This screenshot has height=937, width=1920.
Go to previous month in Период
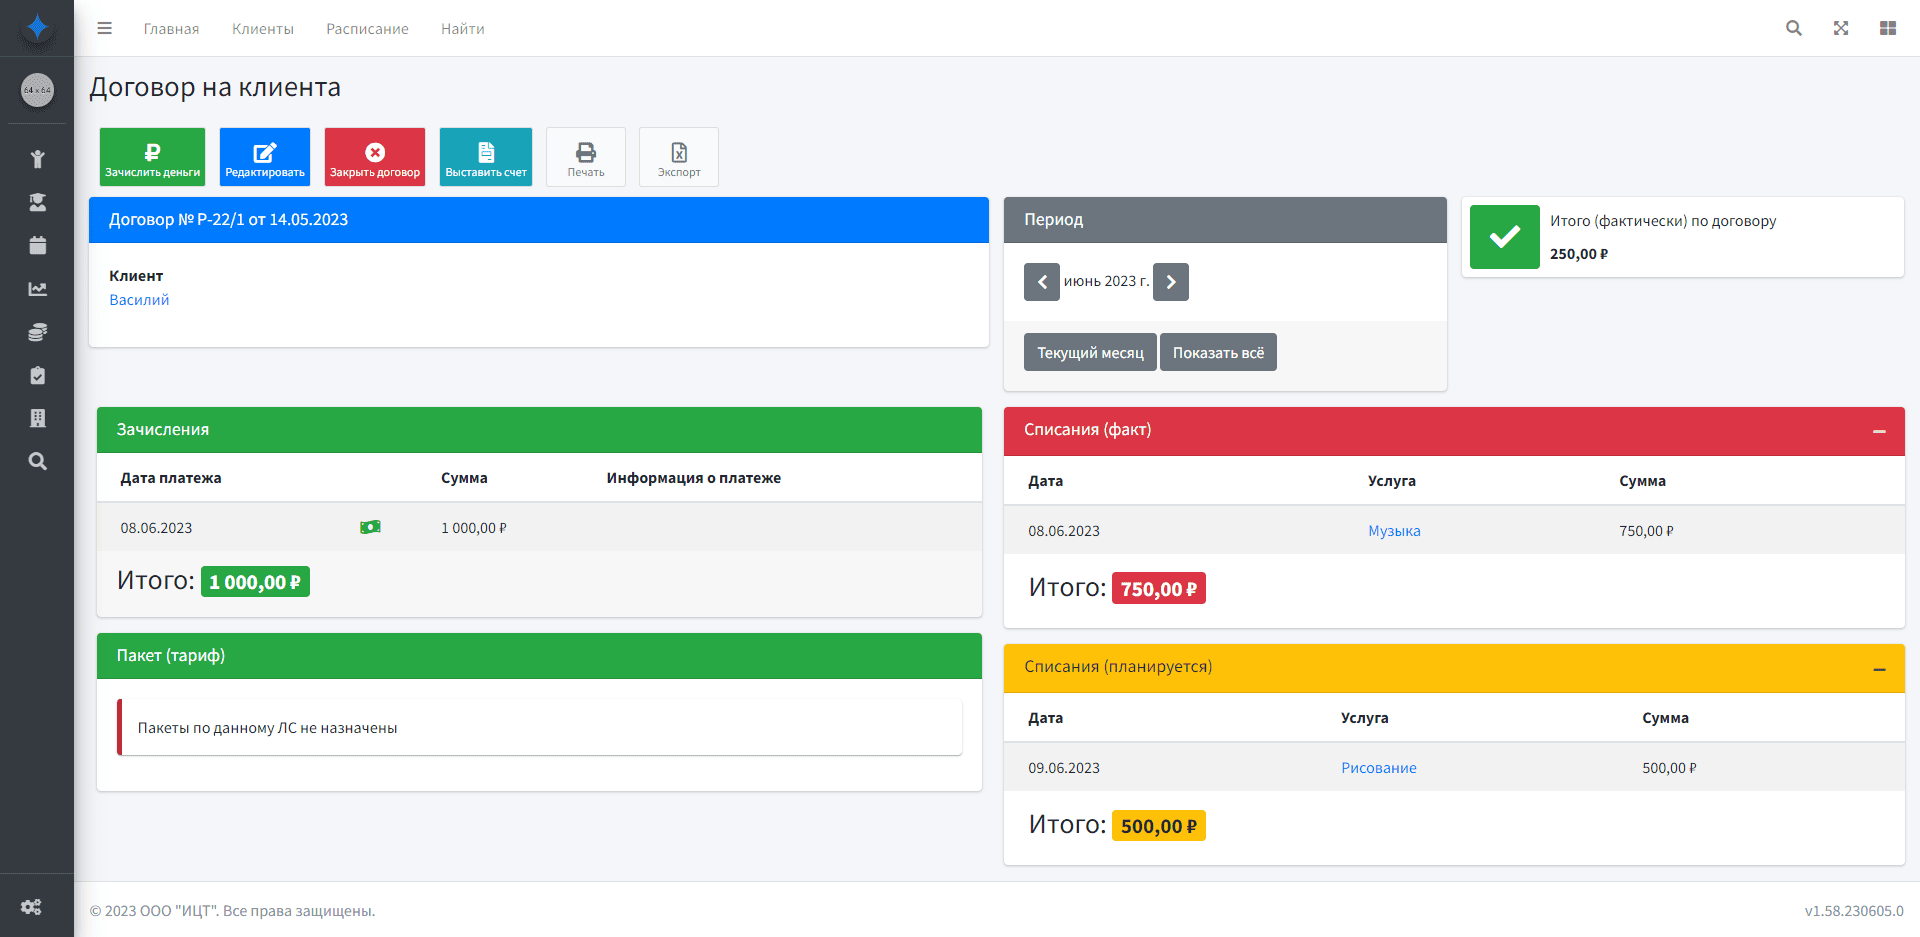tap(1041, 282)
